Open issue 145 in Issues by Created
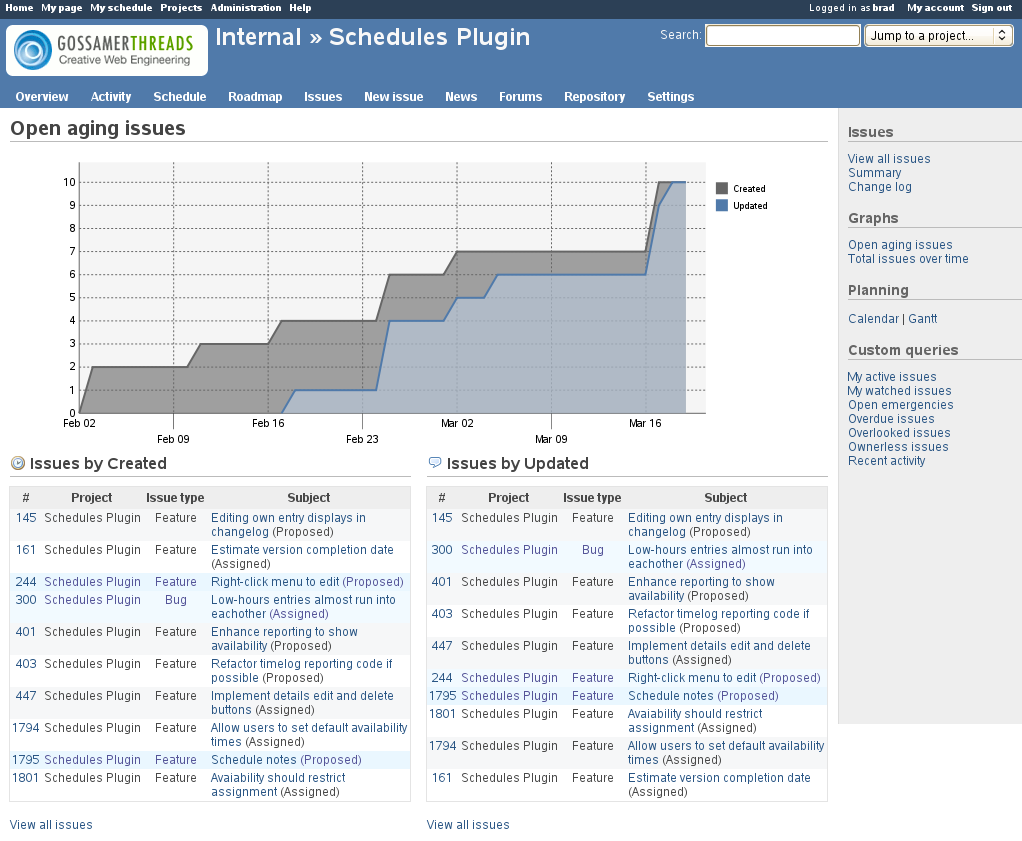1022x841 pixels. (26, 518)
